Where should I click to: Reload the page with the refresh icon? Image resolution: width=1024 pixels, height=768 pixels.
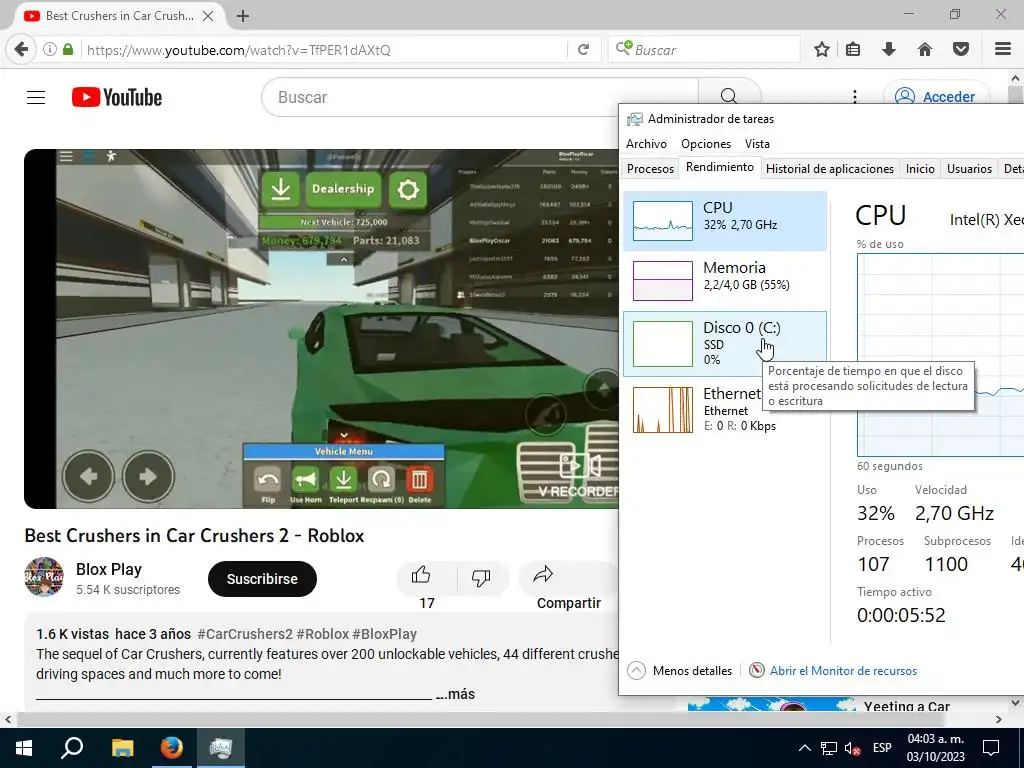pos(583,50)
